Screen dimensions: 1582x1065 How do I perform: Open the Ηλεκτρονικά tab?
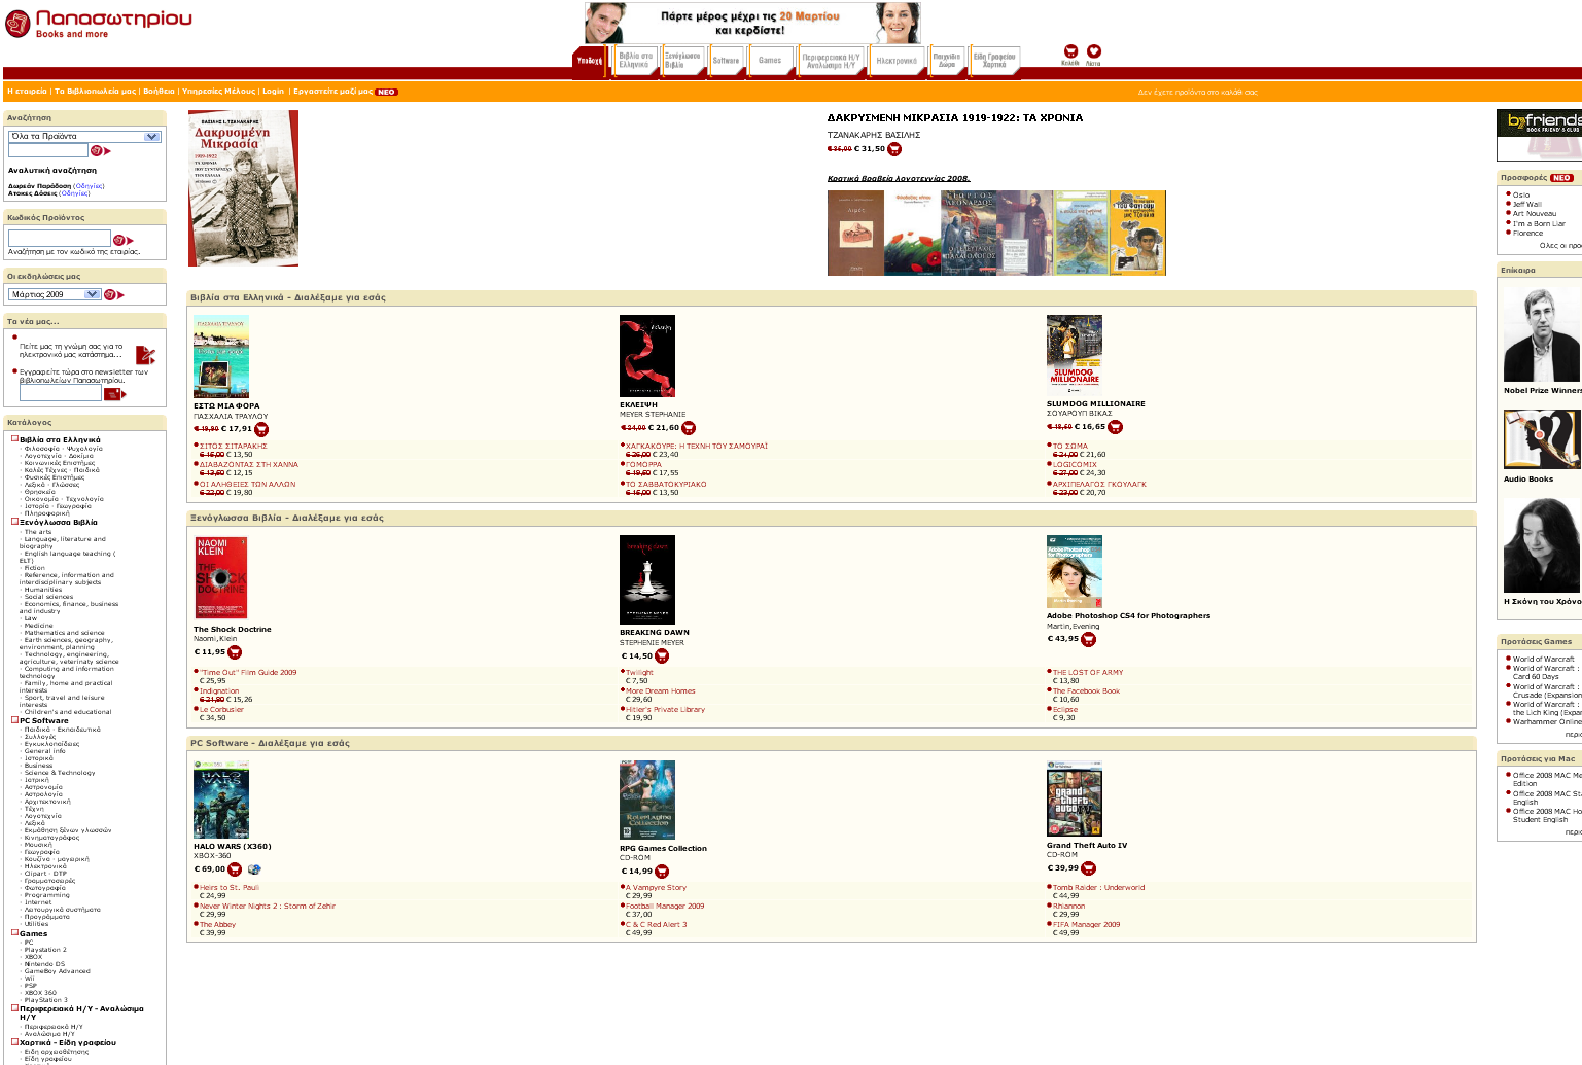click(x=896, y=60)
